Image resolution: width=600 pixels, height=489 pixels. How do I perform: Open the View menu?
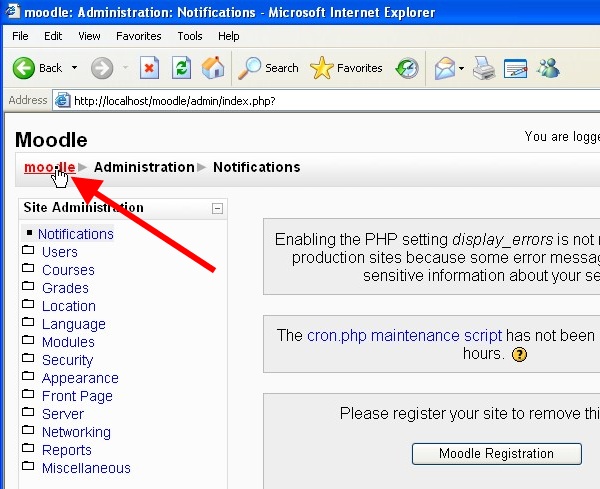click(x=89, y=36)
